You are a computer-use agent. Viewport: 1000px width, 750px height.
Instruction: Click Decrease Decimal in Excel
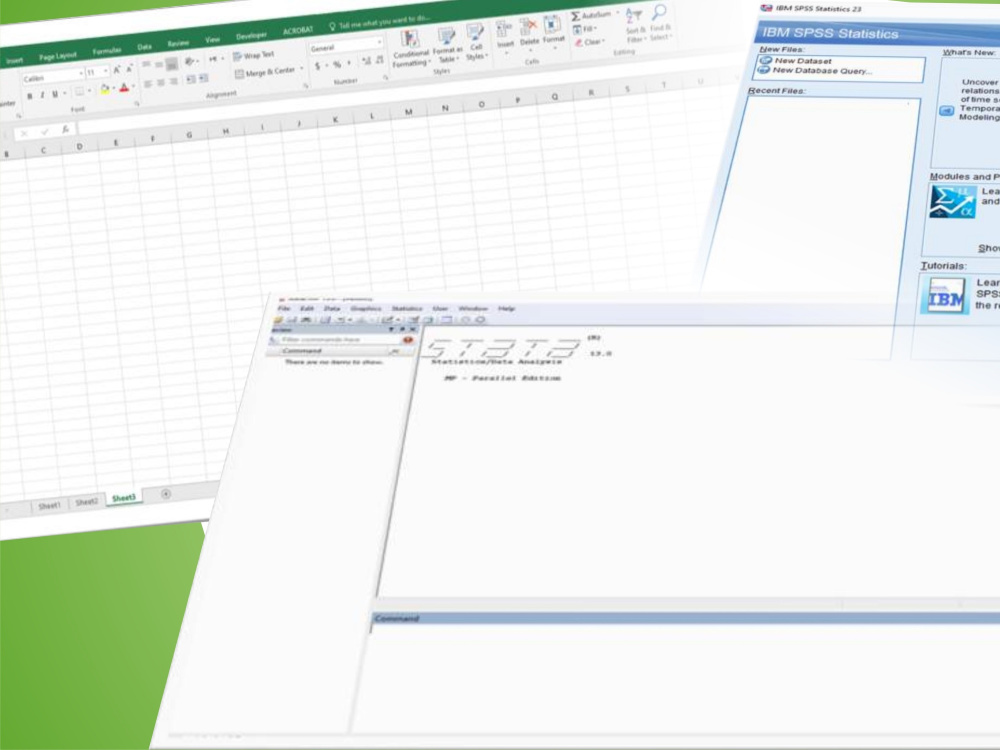pos(380,60)
